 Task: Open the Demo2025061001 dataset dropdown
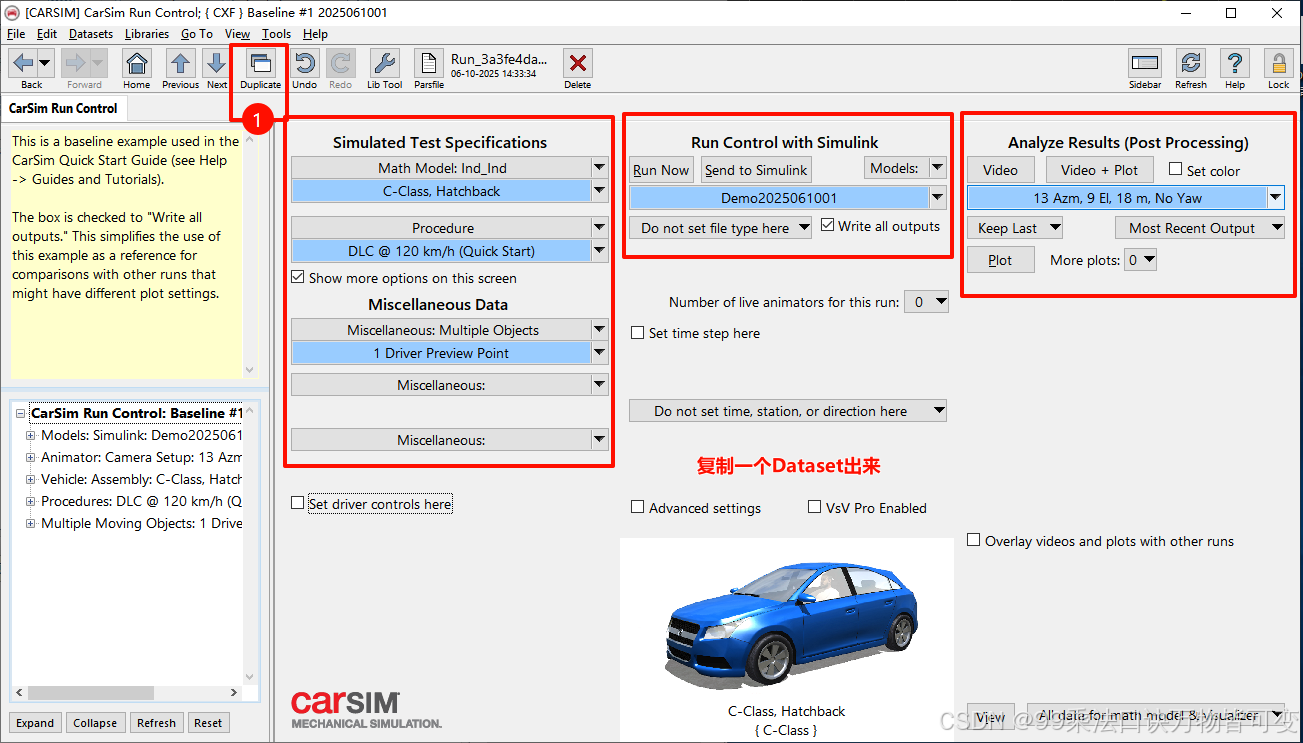pos(938,198)
